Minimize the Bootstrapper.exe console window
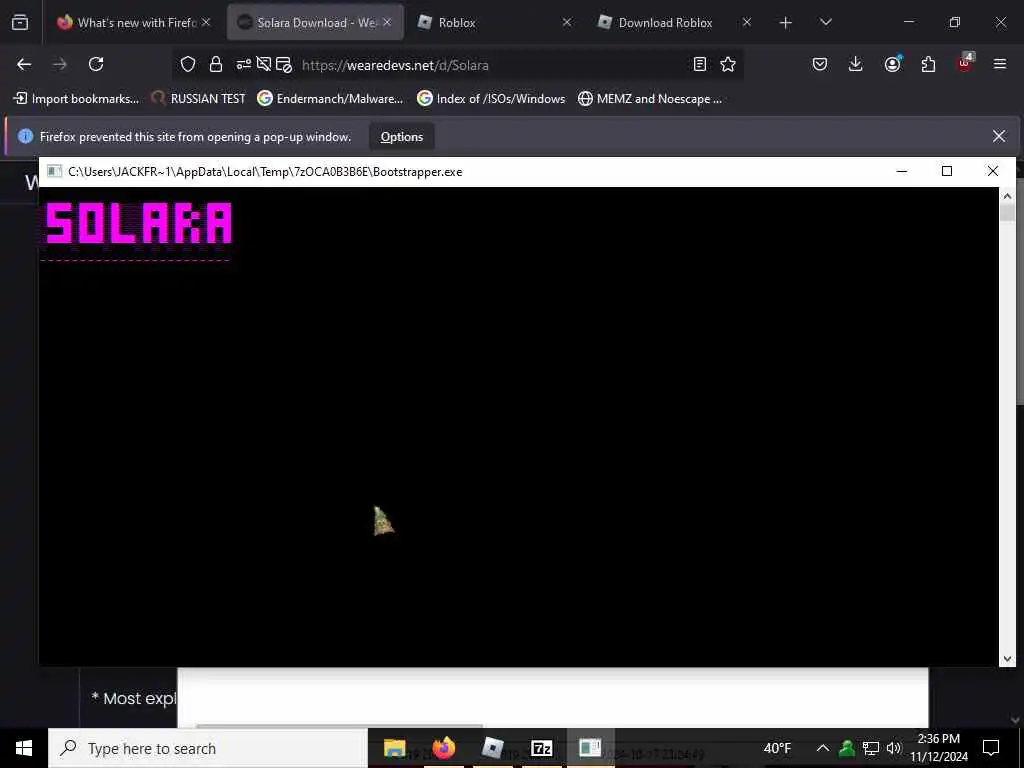1024x768 pixels. [x=902, y=171]
